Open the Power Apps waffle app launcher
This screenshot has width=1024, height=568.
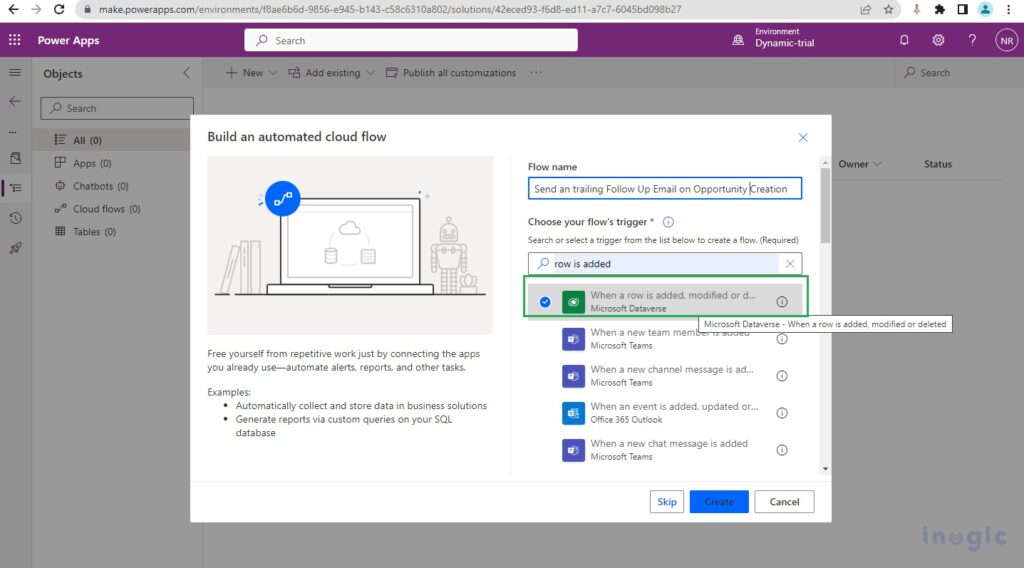15,40
